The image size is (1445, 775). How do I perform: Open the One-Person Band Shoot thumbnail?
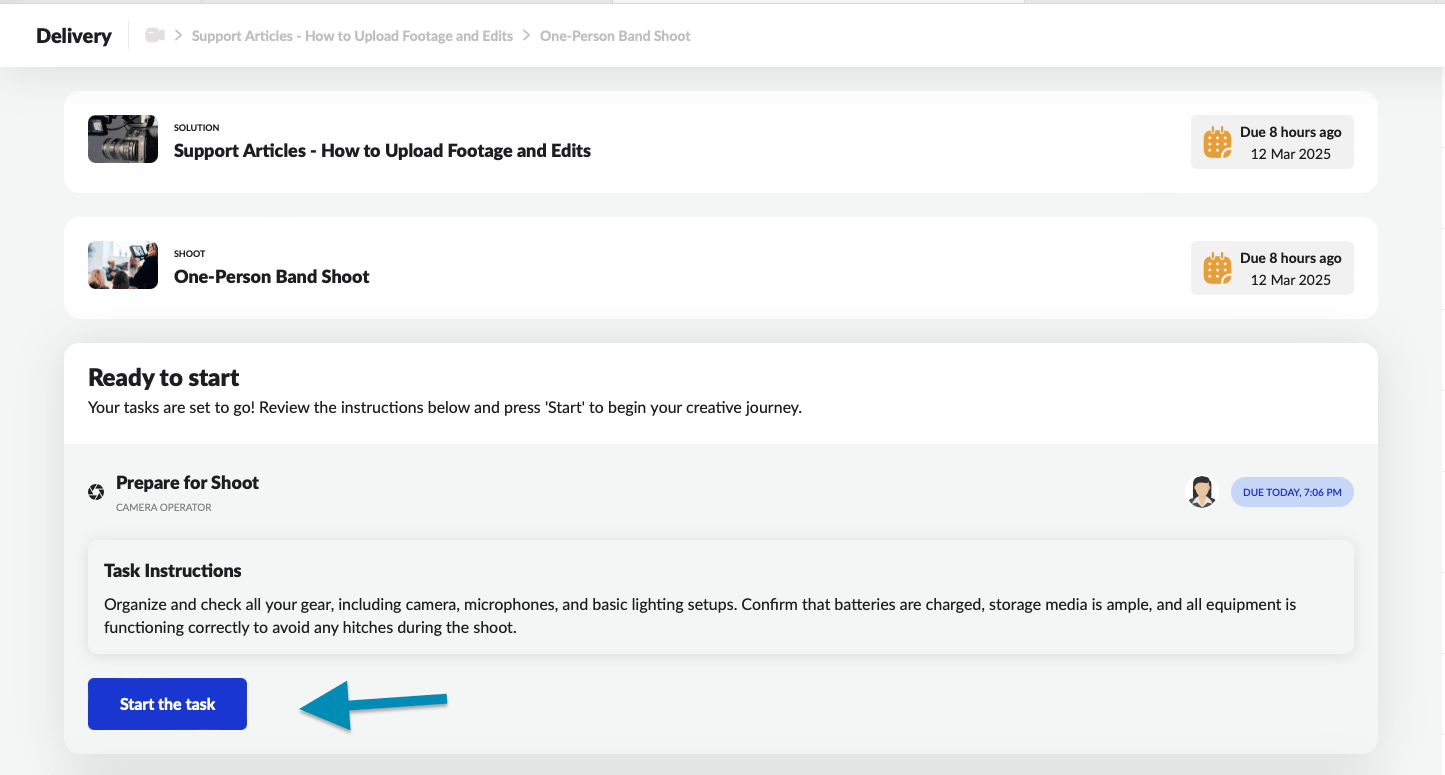coord(123,265)
